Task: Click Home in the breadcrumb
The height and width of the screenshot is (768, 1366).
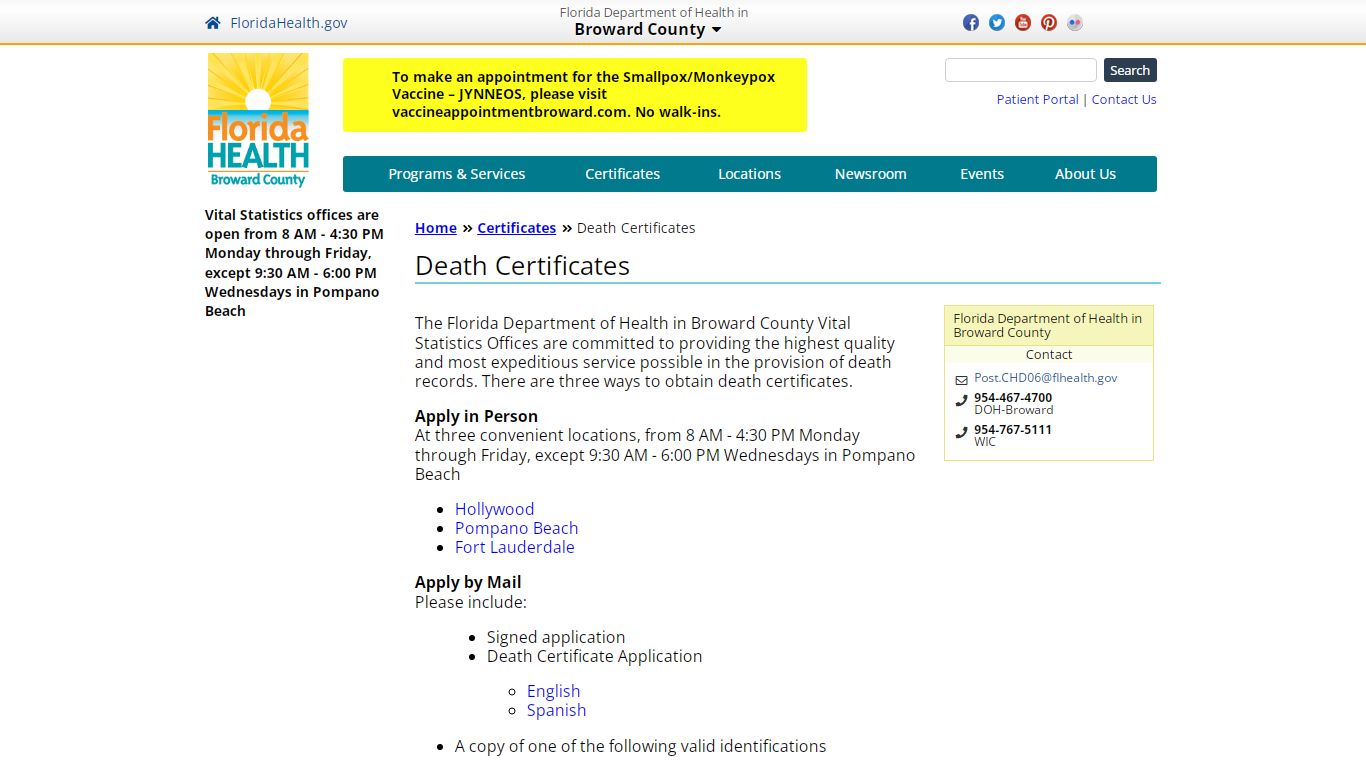Action: pos(436,228)
